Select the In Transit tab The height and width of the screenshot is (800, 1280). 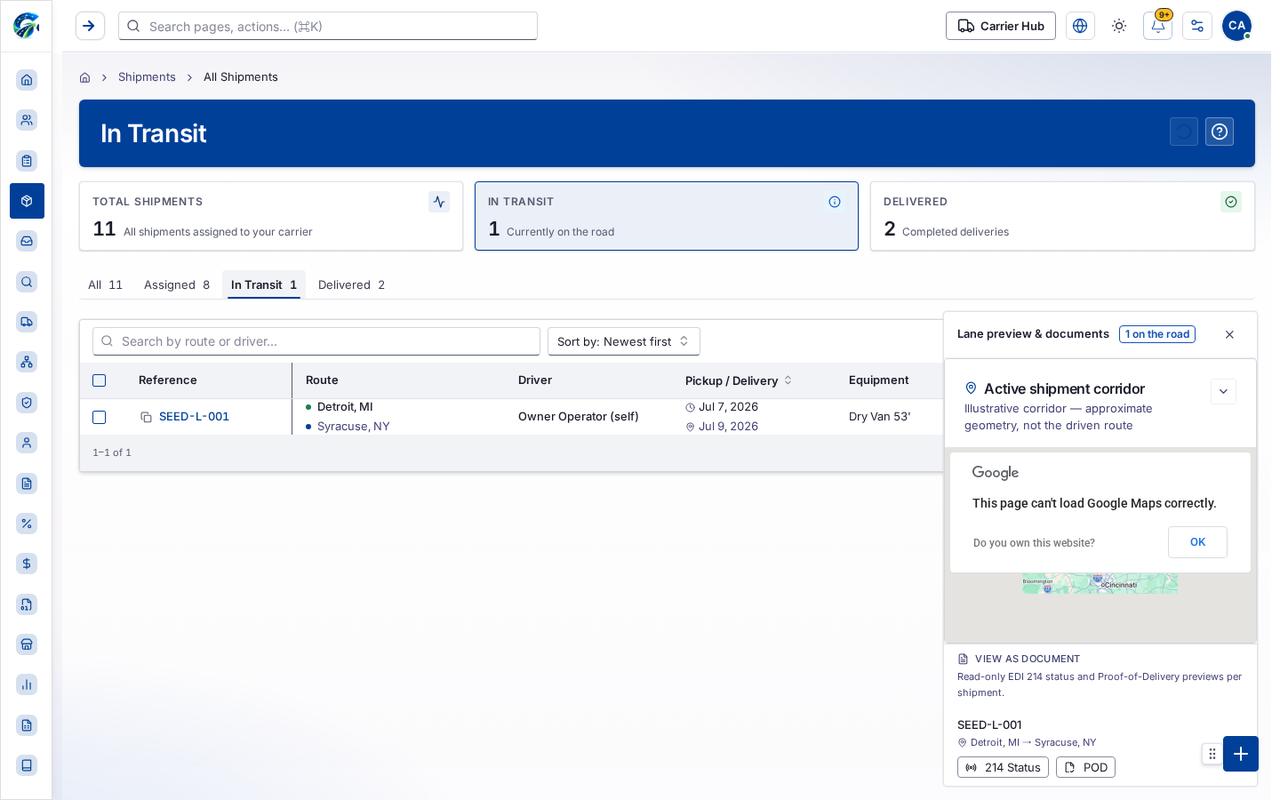(x=264, y=285)
